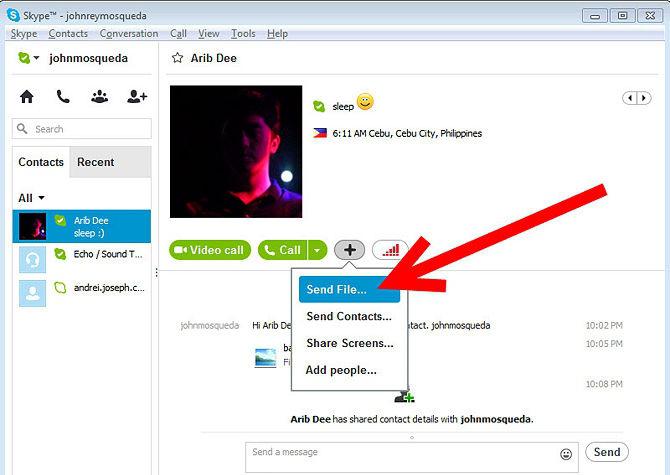Open the Home view icon

tap(27, 97)
